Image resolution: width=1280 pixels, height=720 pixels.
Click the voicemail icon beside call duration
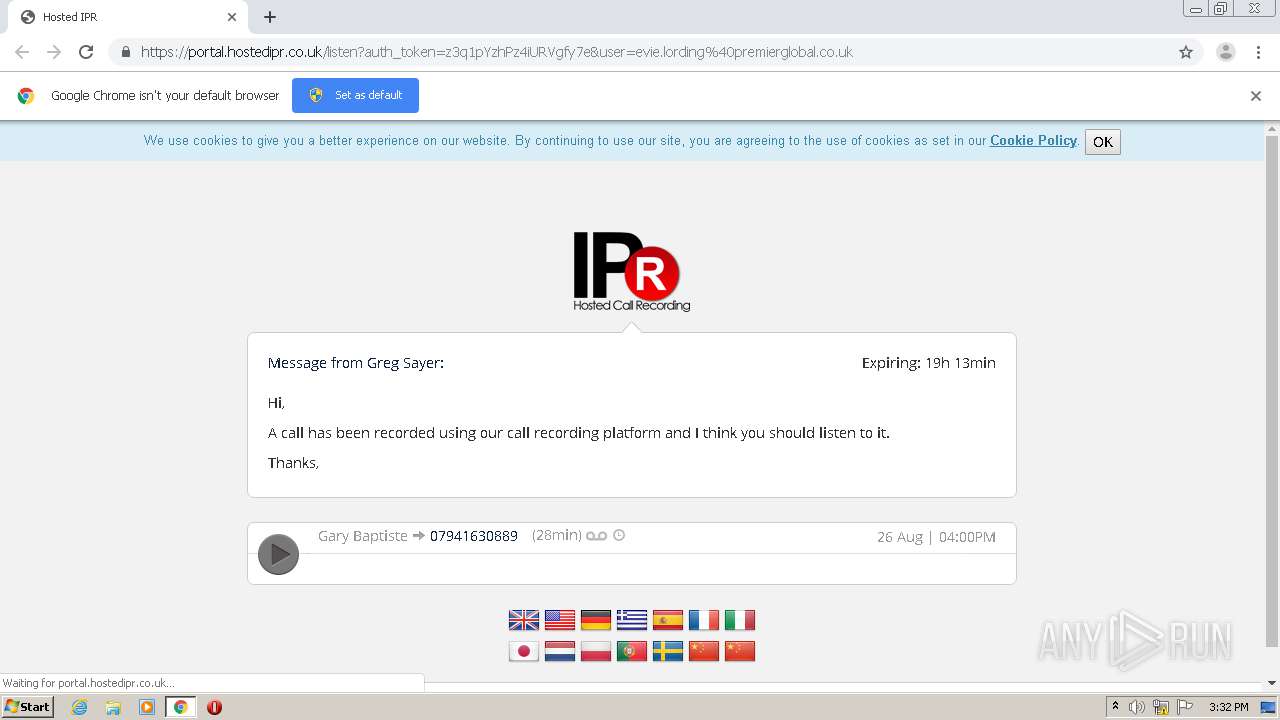597,536
